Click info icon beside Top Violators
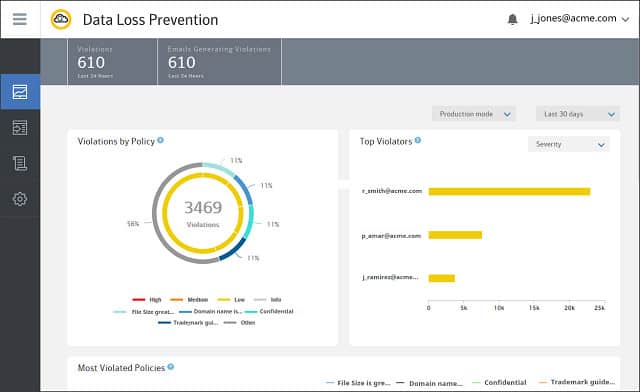 (418, 140)
